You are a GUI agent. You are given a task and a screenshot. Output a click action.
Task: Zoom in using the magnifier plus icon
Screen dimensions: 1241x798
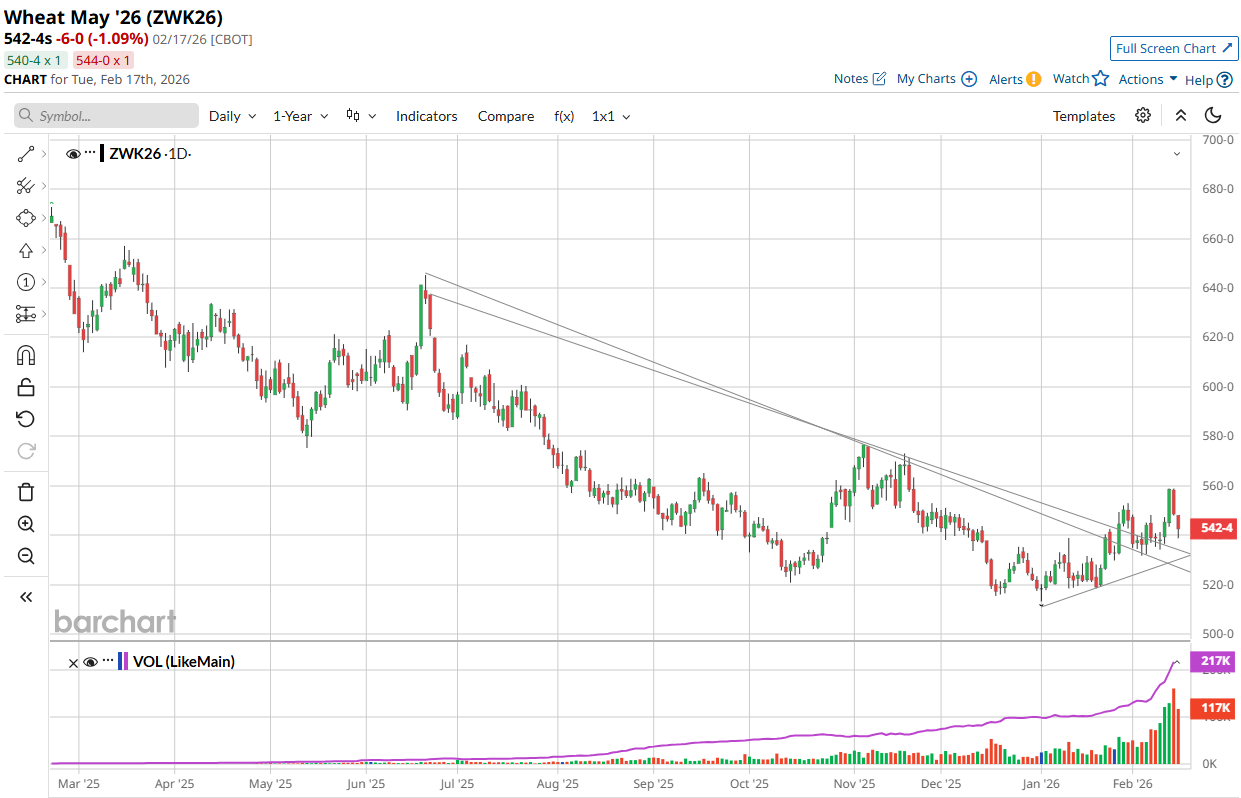(x=26, y=524)
